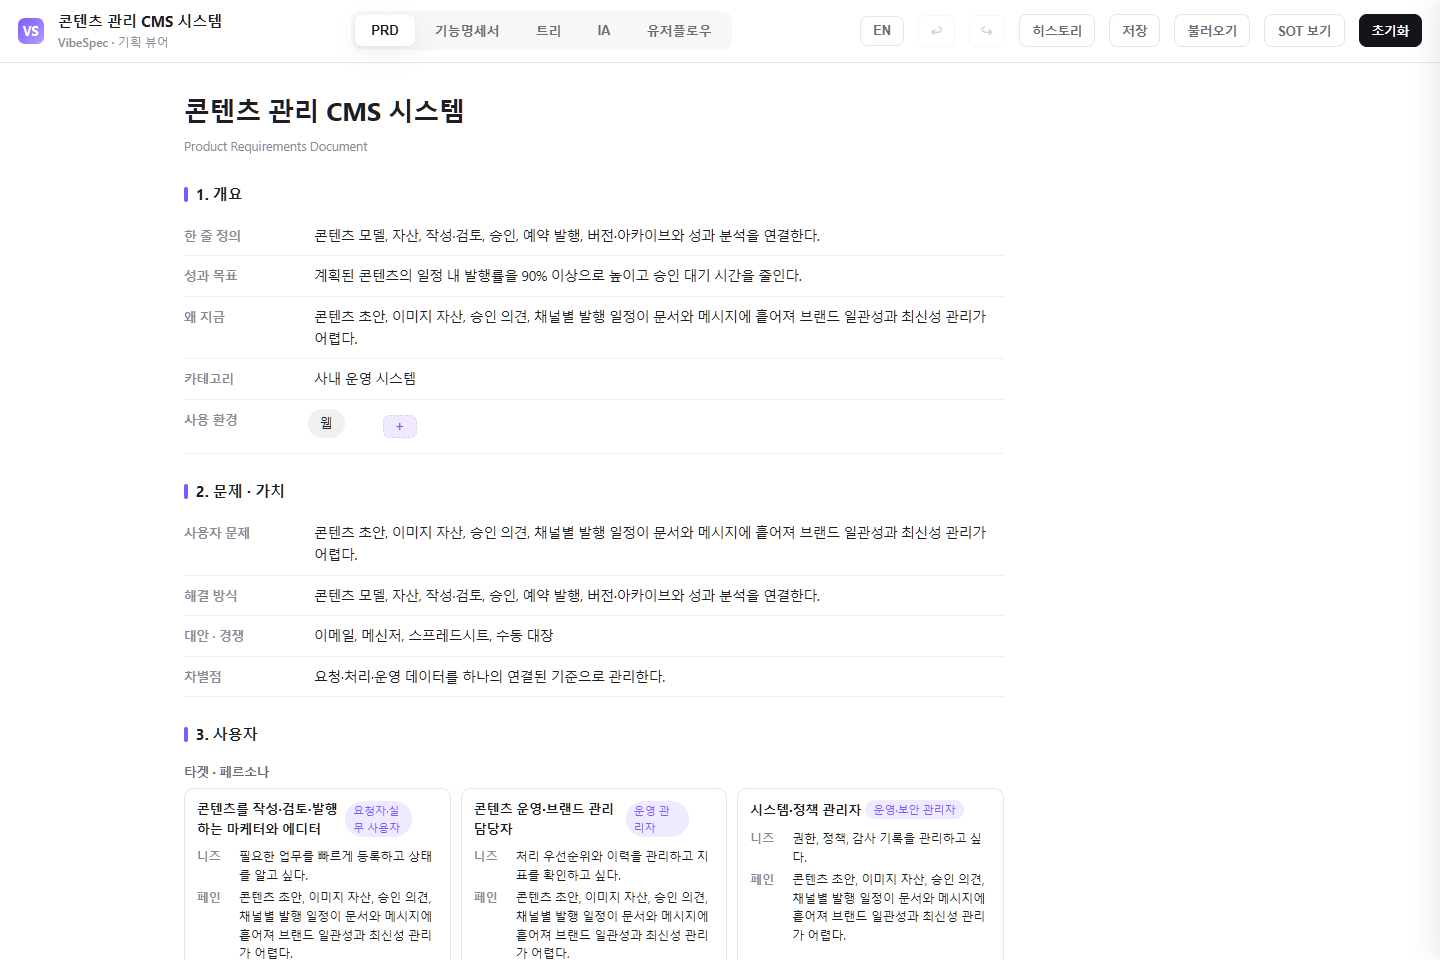Click the 콘텐츠 관리 CMS 시스템 page heading

[x=324, y=111]
